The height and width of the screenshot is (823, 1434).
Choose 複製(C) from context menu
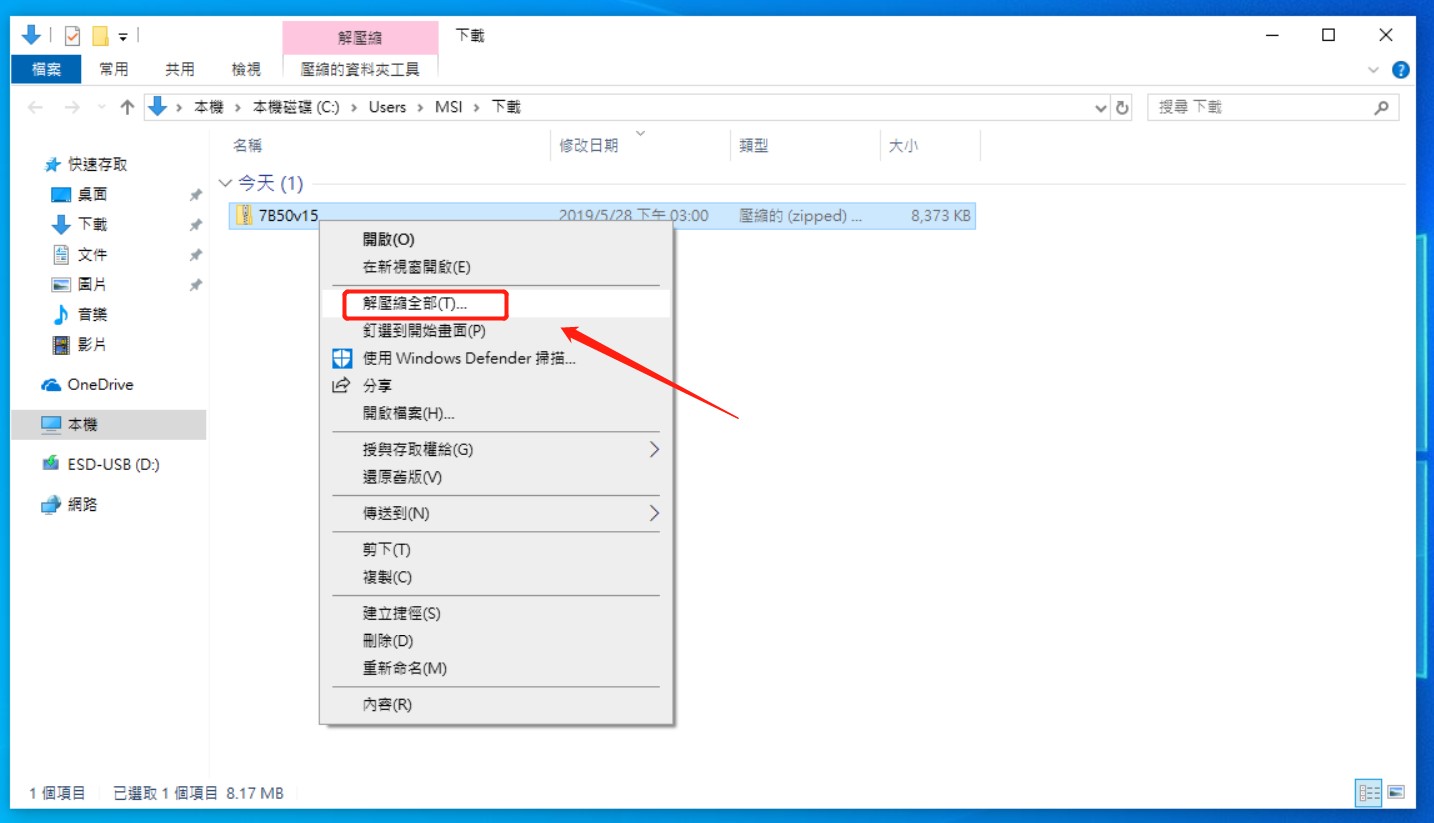click(x=495, y=577)
